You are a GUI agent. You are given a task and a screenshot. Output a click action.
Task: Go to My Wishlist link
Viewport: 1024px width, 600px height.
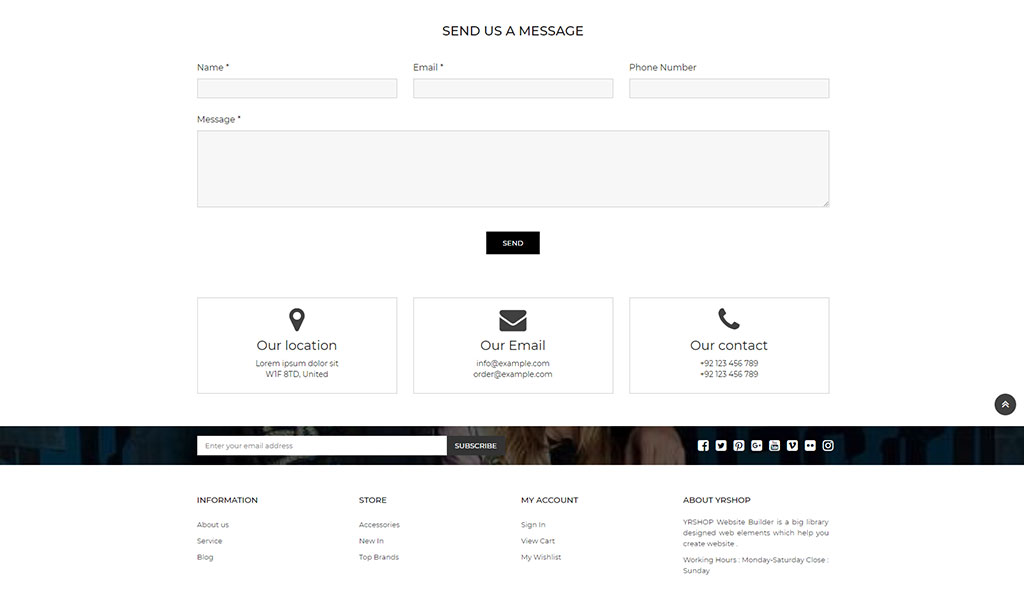pos(541,557)
